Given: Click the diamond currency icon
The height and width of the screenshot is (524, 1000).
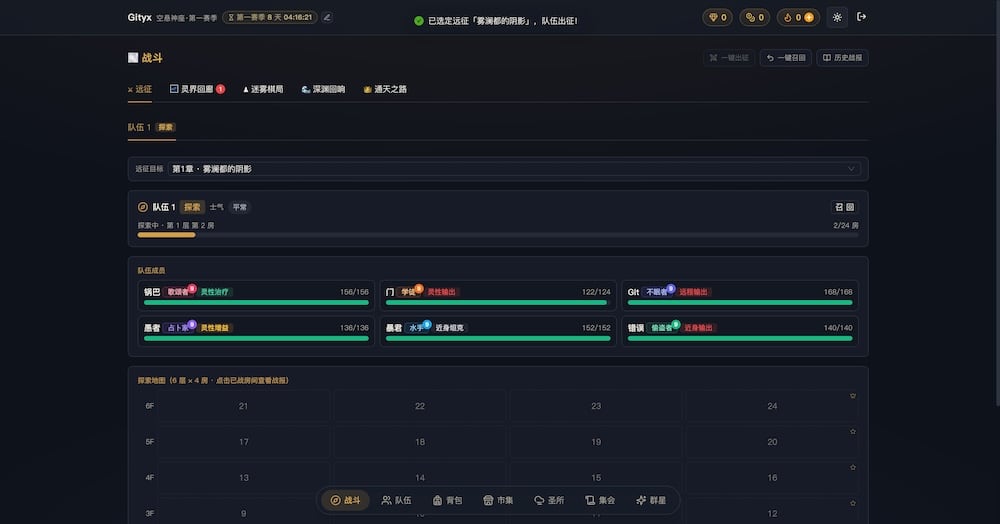Looking at the screenshot, I should (x=713, y=17).
